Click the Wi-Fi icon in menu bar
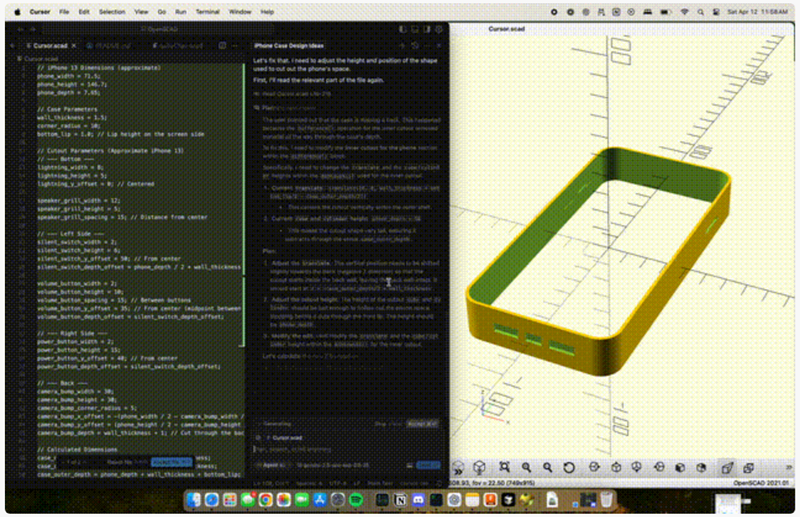This screenshot has width=800, height=517. pyautogui.click(x=684, y=12)
